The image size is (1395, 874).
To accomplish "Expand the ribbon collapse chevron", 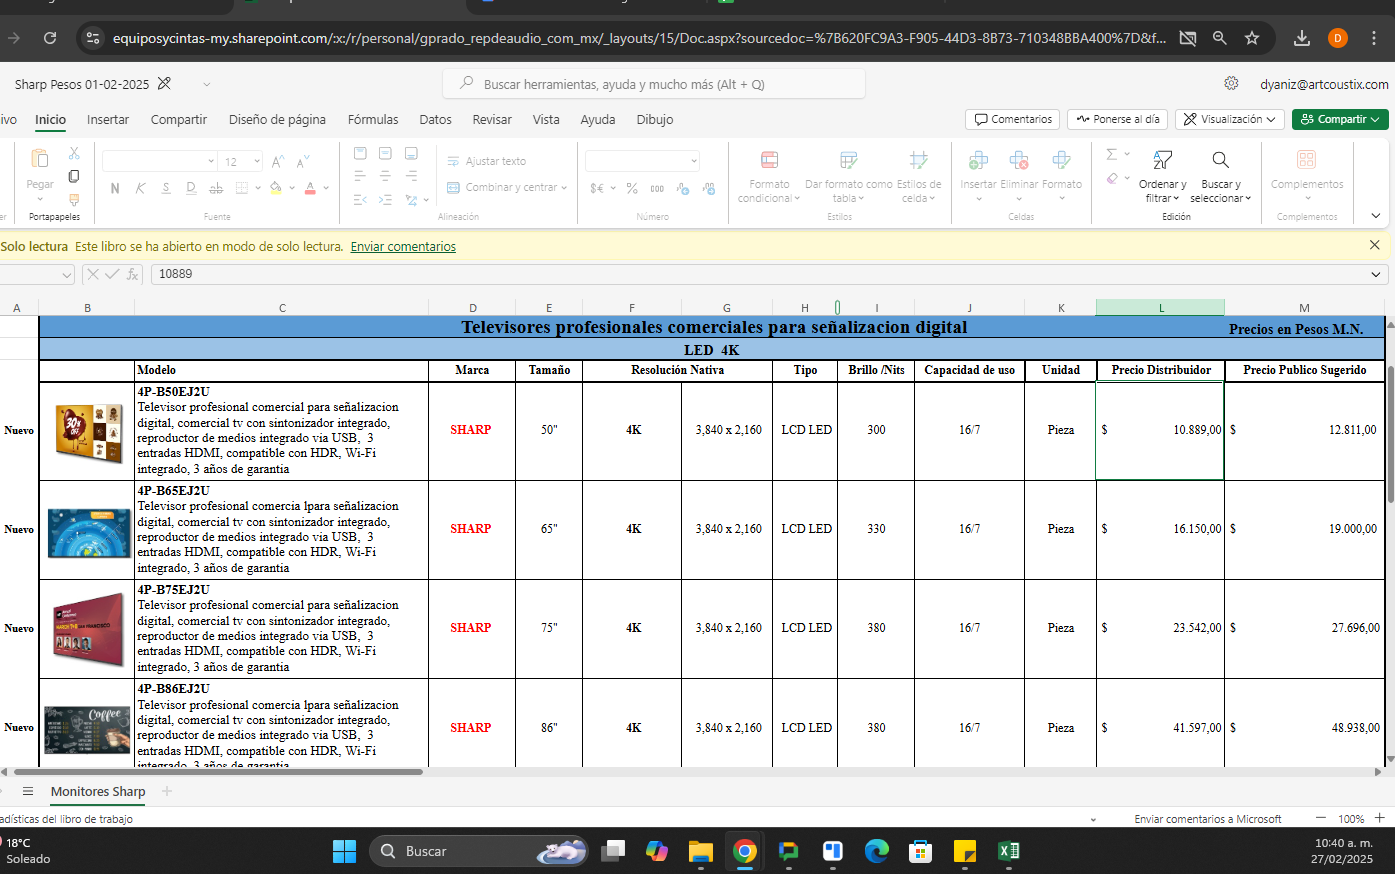I will pos(1376,216).
